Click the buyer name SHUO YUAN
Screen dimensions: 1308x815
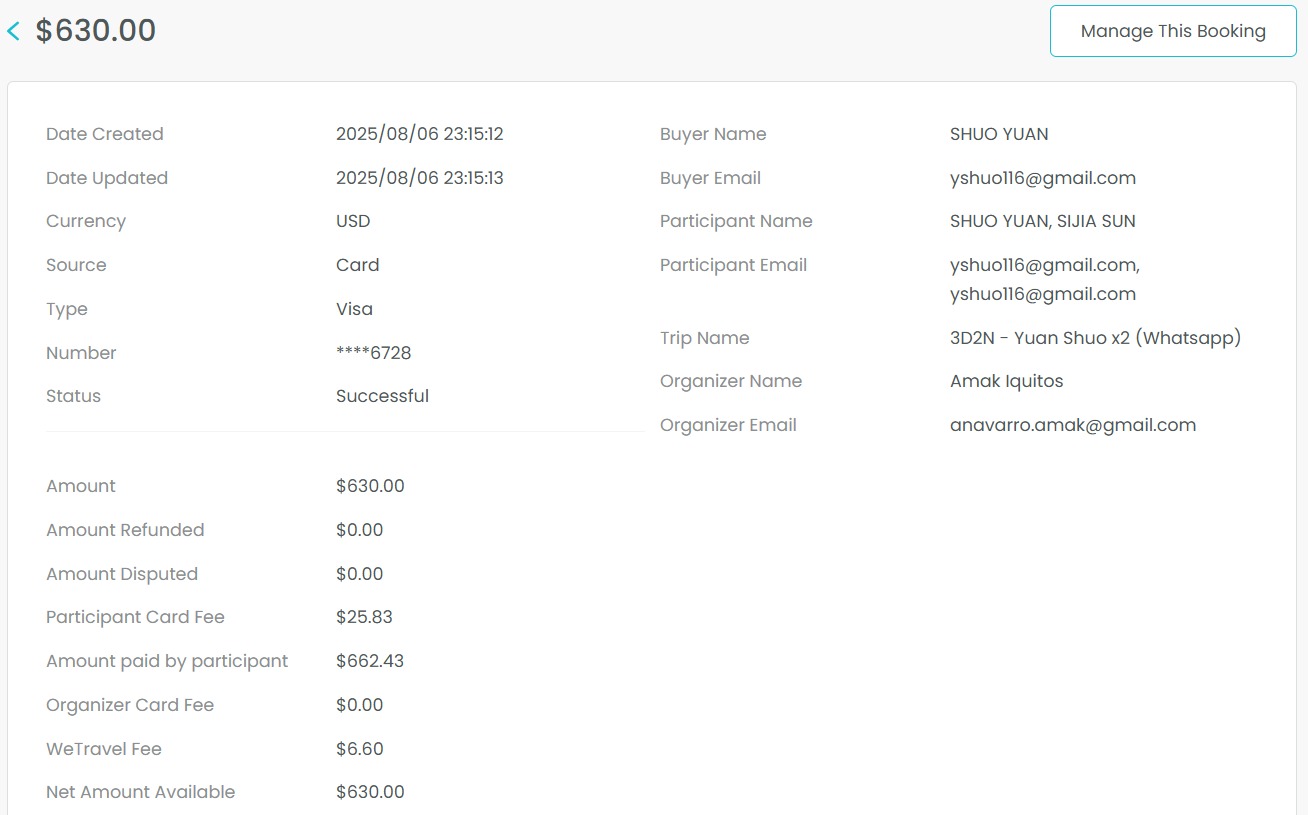coord(998,134)
